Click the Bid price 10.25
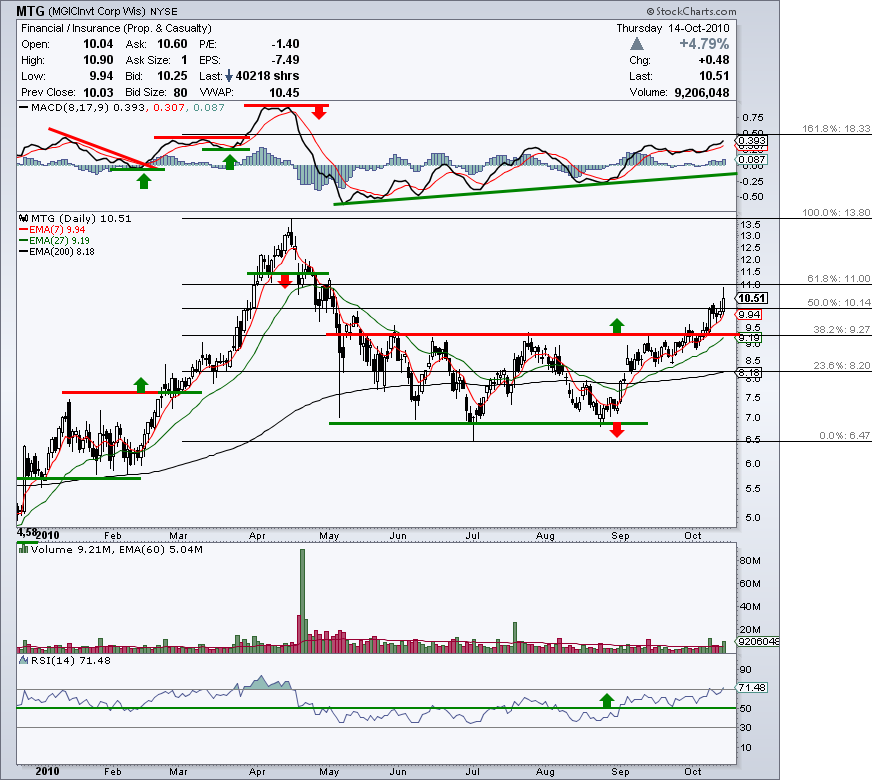Screen dimensions: 880x780 [172, 76]
